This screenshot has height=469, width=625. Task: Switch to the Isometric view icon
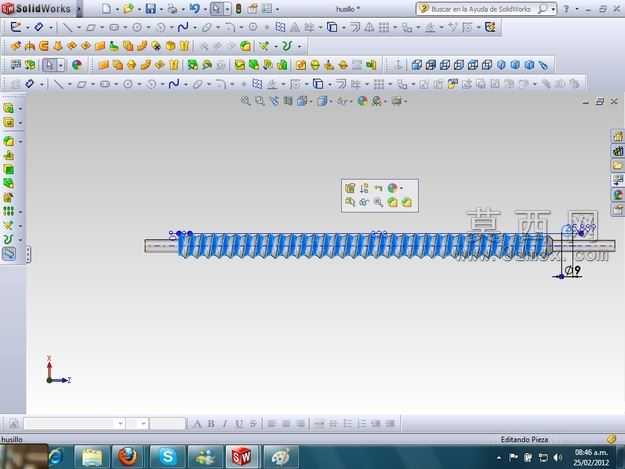501,65
